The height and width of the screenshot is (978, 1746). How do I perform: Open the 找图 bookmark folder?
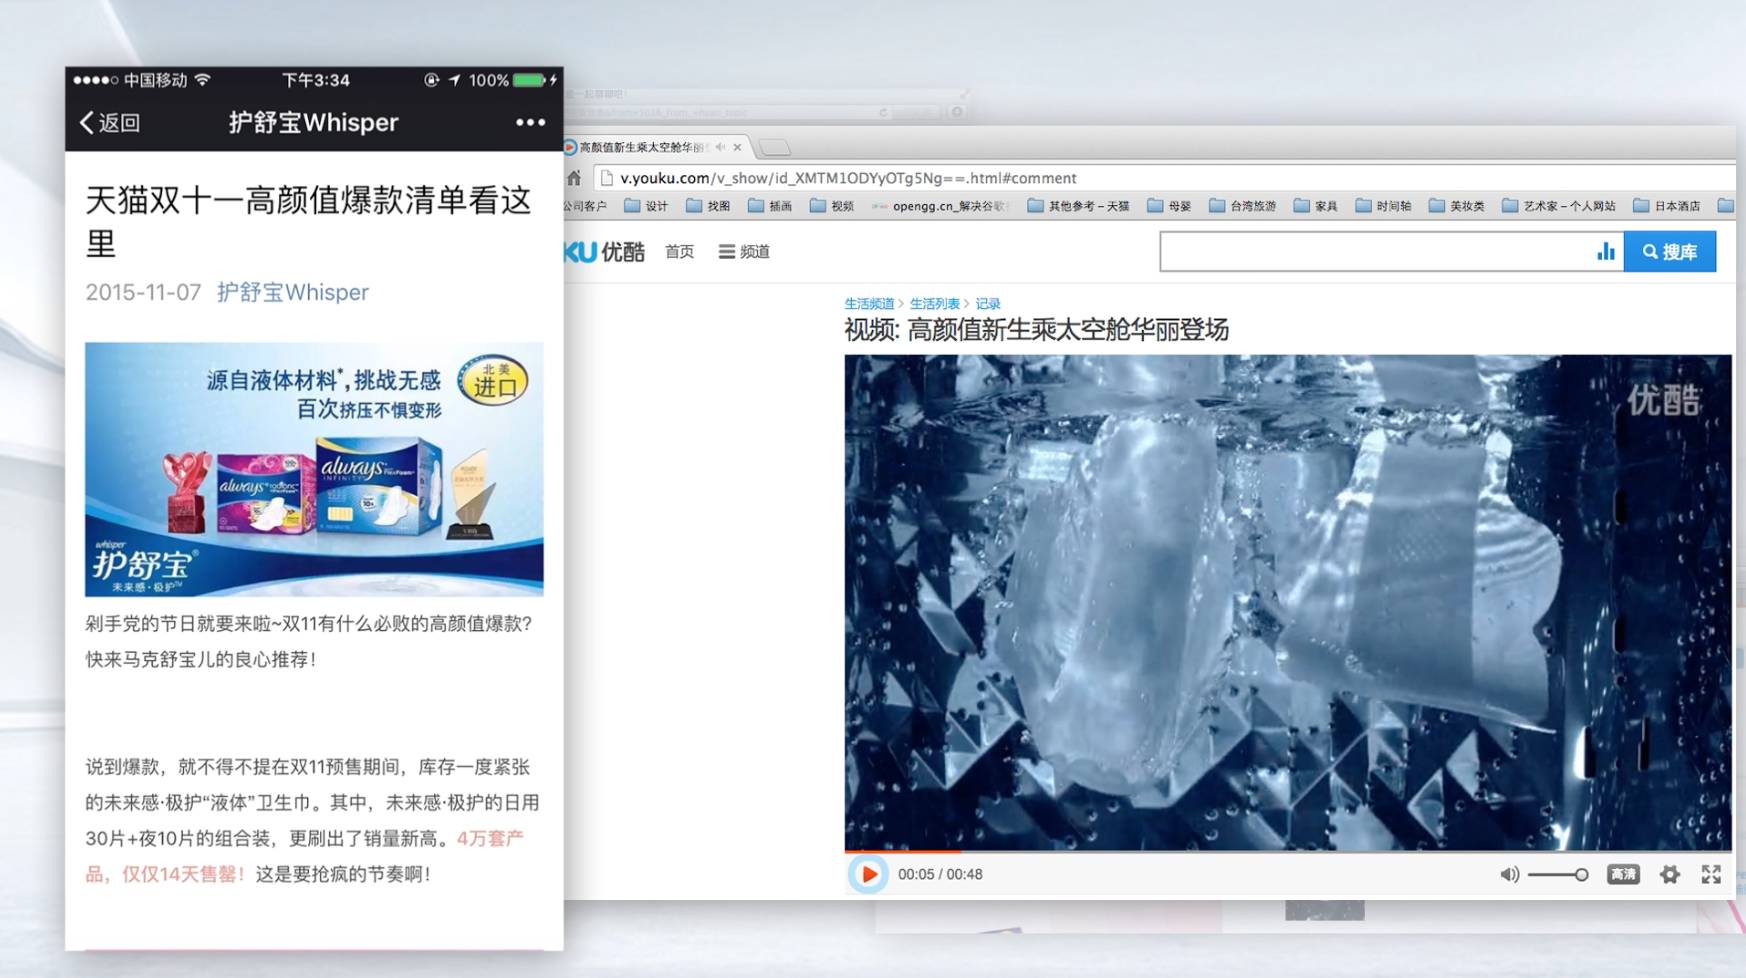pos(708,206)
